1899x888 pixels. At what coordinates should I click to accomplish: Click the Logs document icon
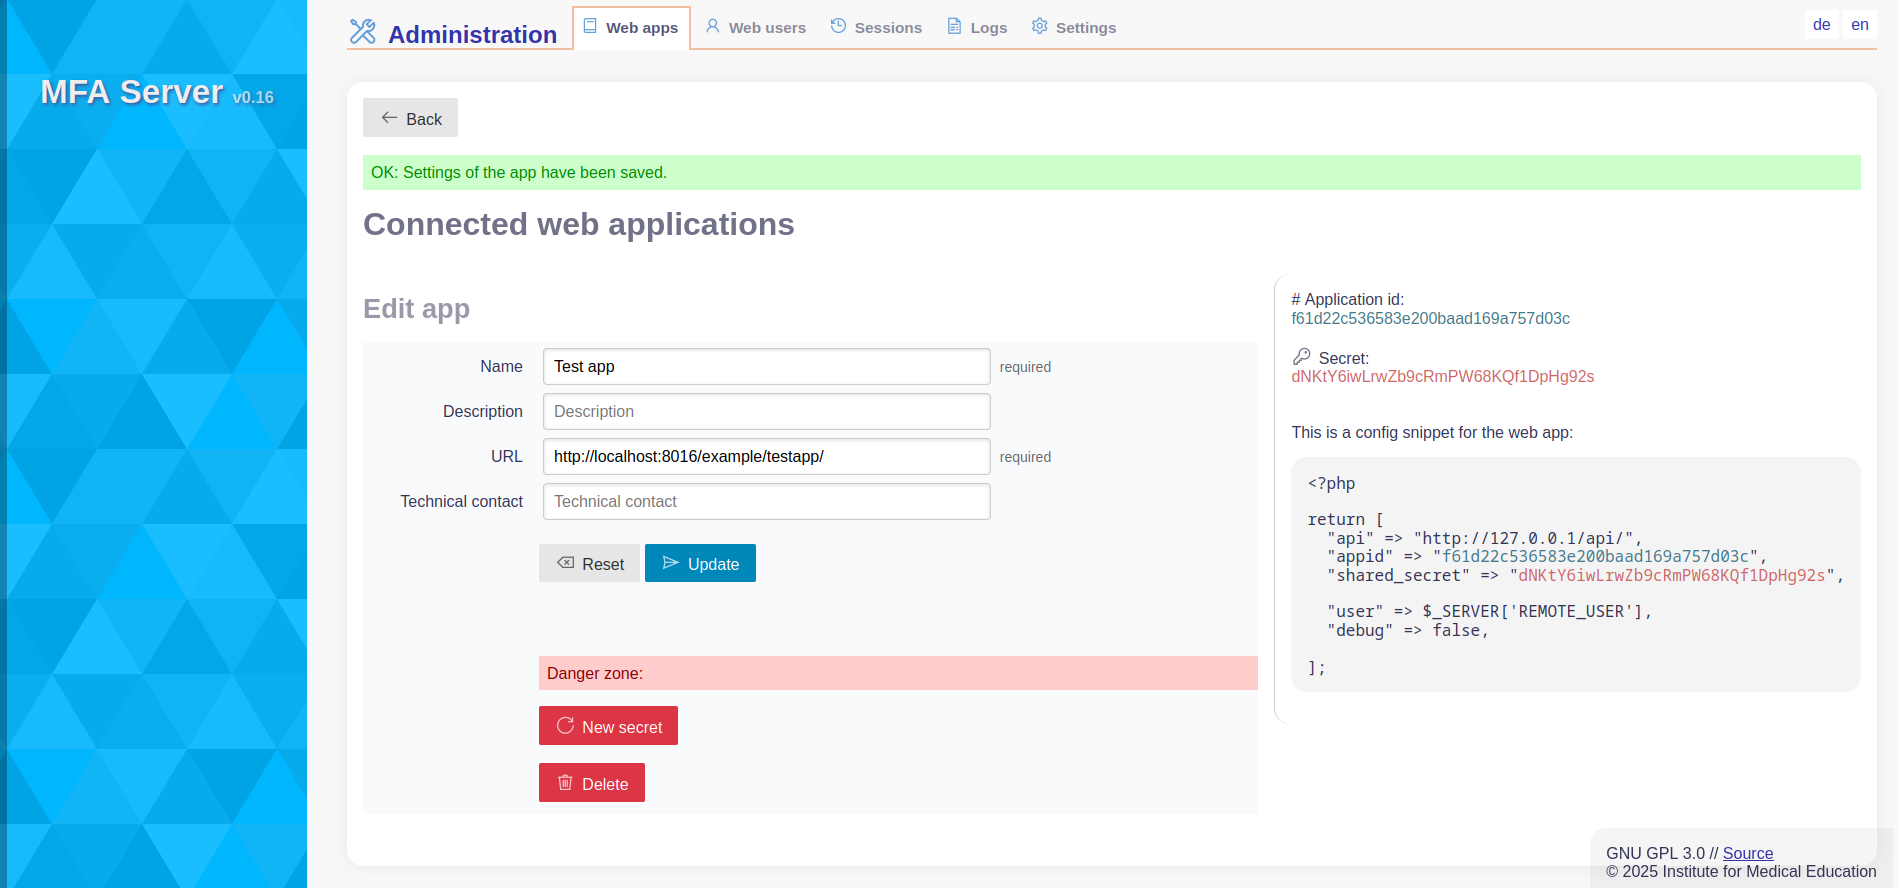(x=954, y=26)
